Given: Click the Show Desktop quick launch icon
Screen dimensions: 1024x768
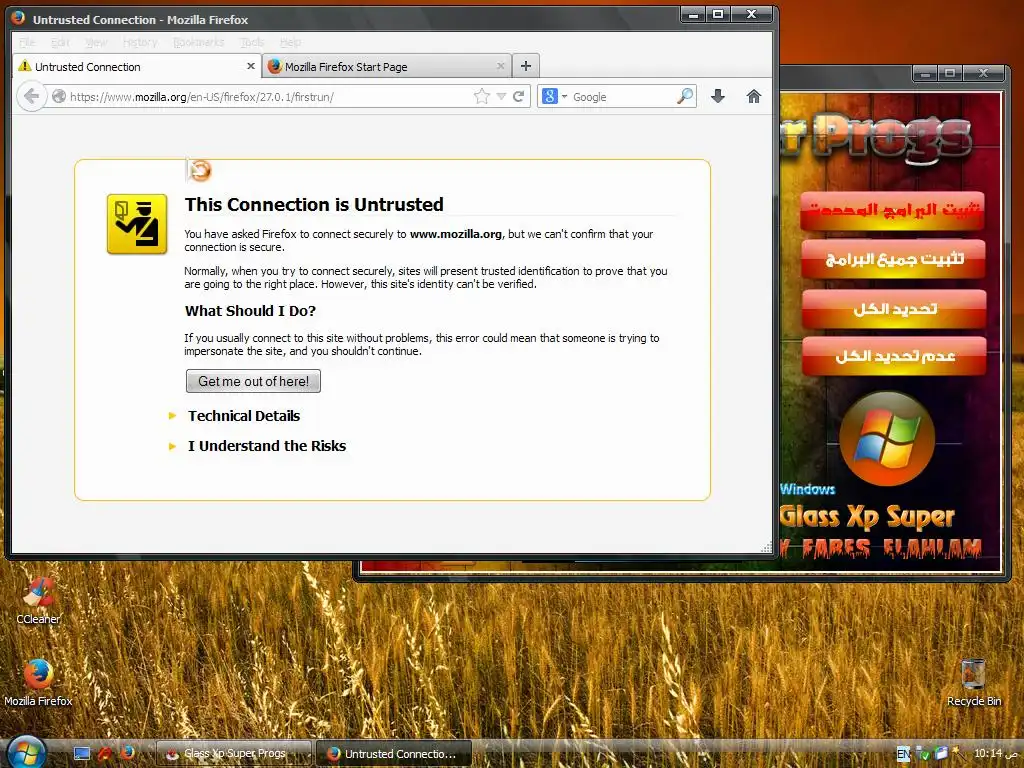Looking at the screenshot, I should coord(82,754).
